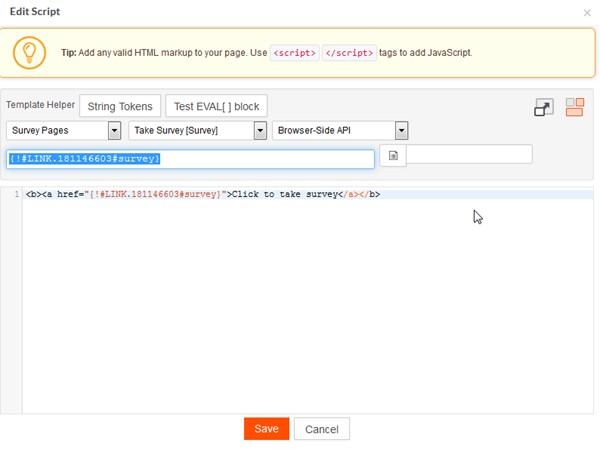Click the <script> code tag in tip
The image size is (600, 449).
click(295, 53)
